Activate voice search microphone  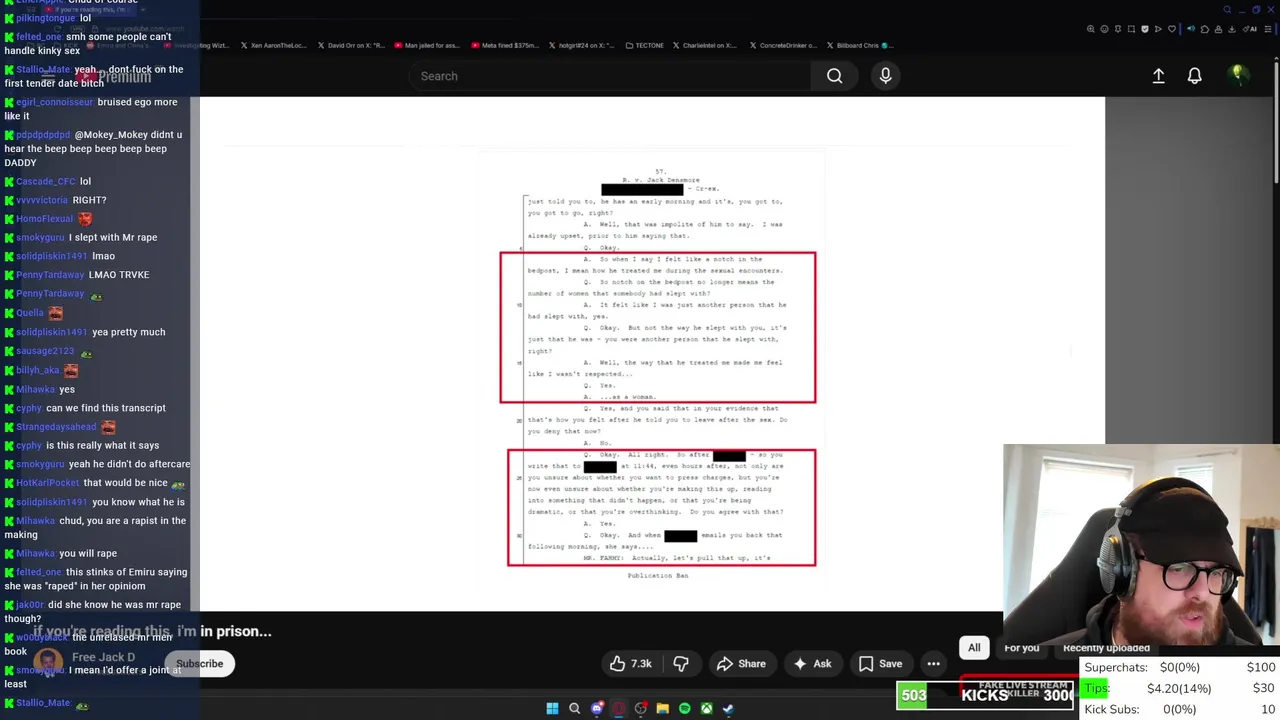coord(885,76)
